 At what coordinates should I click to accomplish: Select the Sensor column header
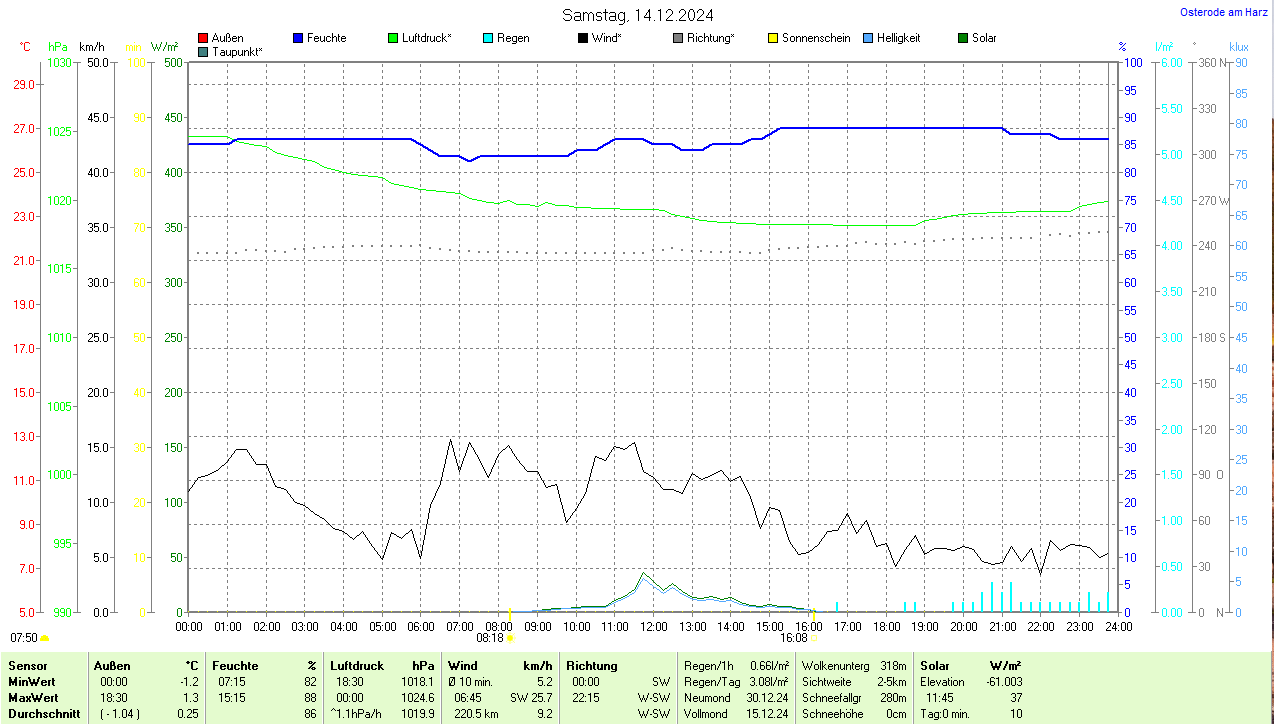point(26,665)
